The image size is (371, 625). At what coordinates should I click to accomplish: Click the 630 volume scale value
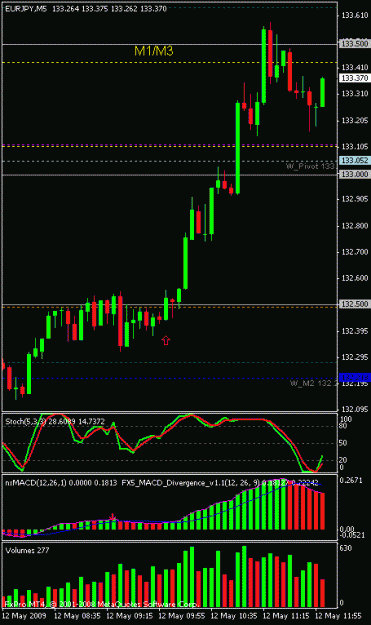(345, 548)
